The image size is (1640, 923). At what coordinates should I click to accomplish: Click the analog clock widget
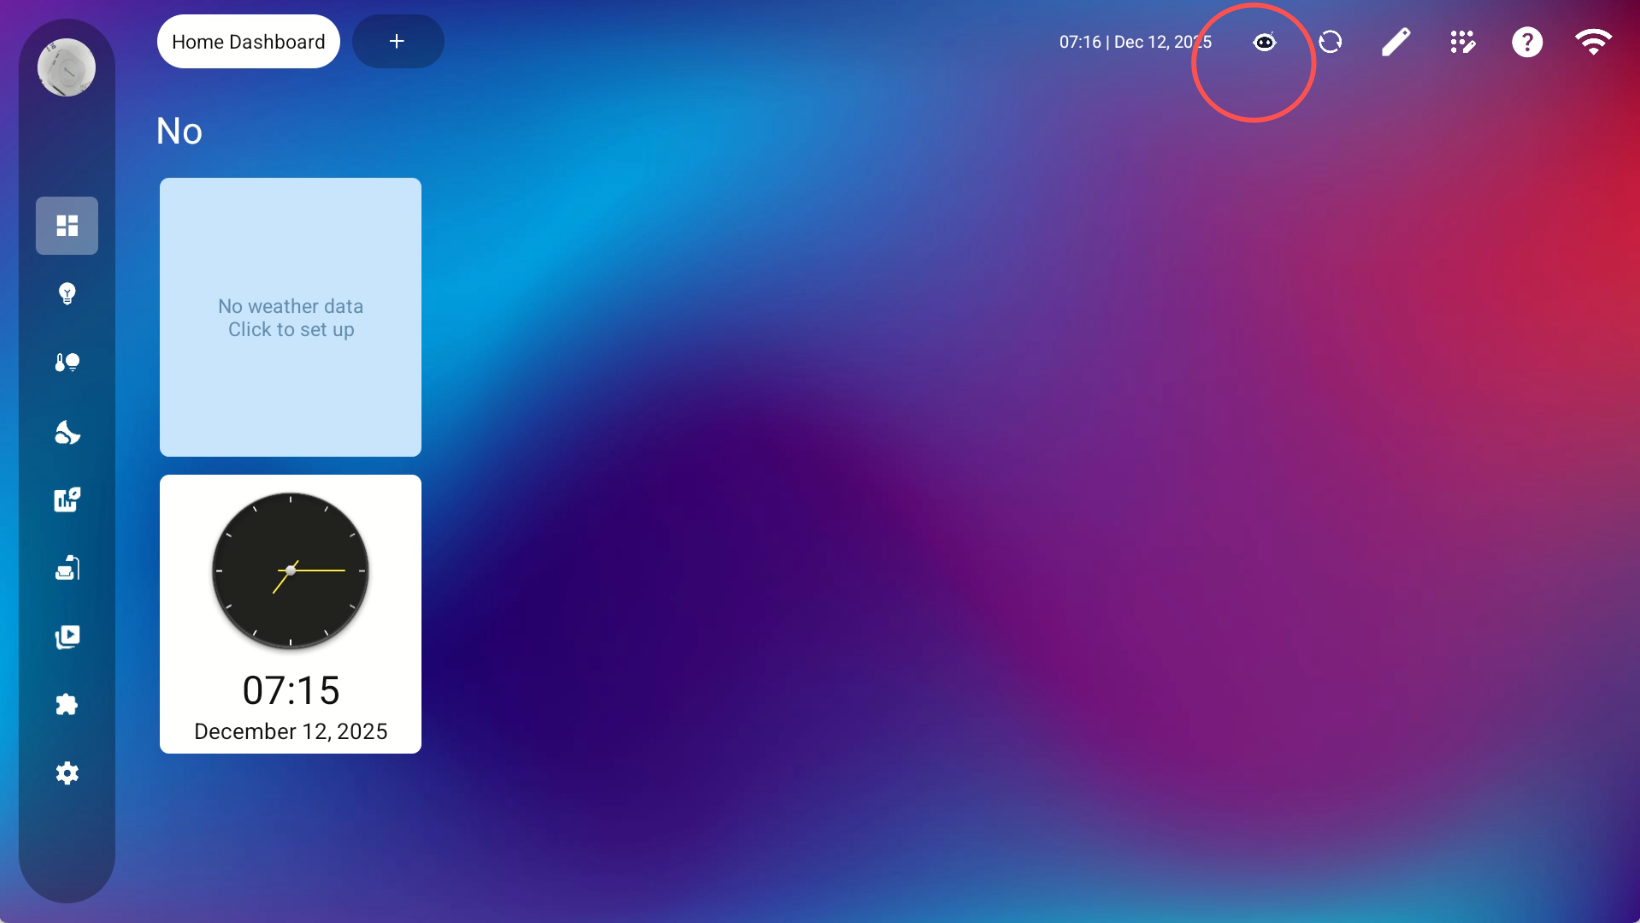tap(290, 571)
